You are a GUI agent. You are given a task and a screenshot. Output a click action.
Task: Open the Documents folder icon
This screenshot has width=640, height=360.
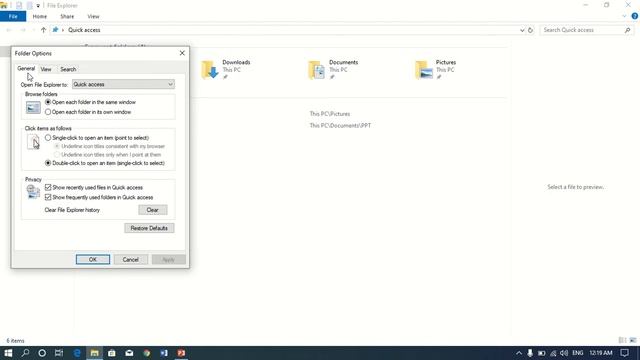[x=317, y=70]
